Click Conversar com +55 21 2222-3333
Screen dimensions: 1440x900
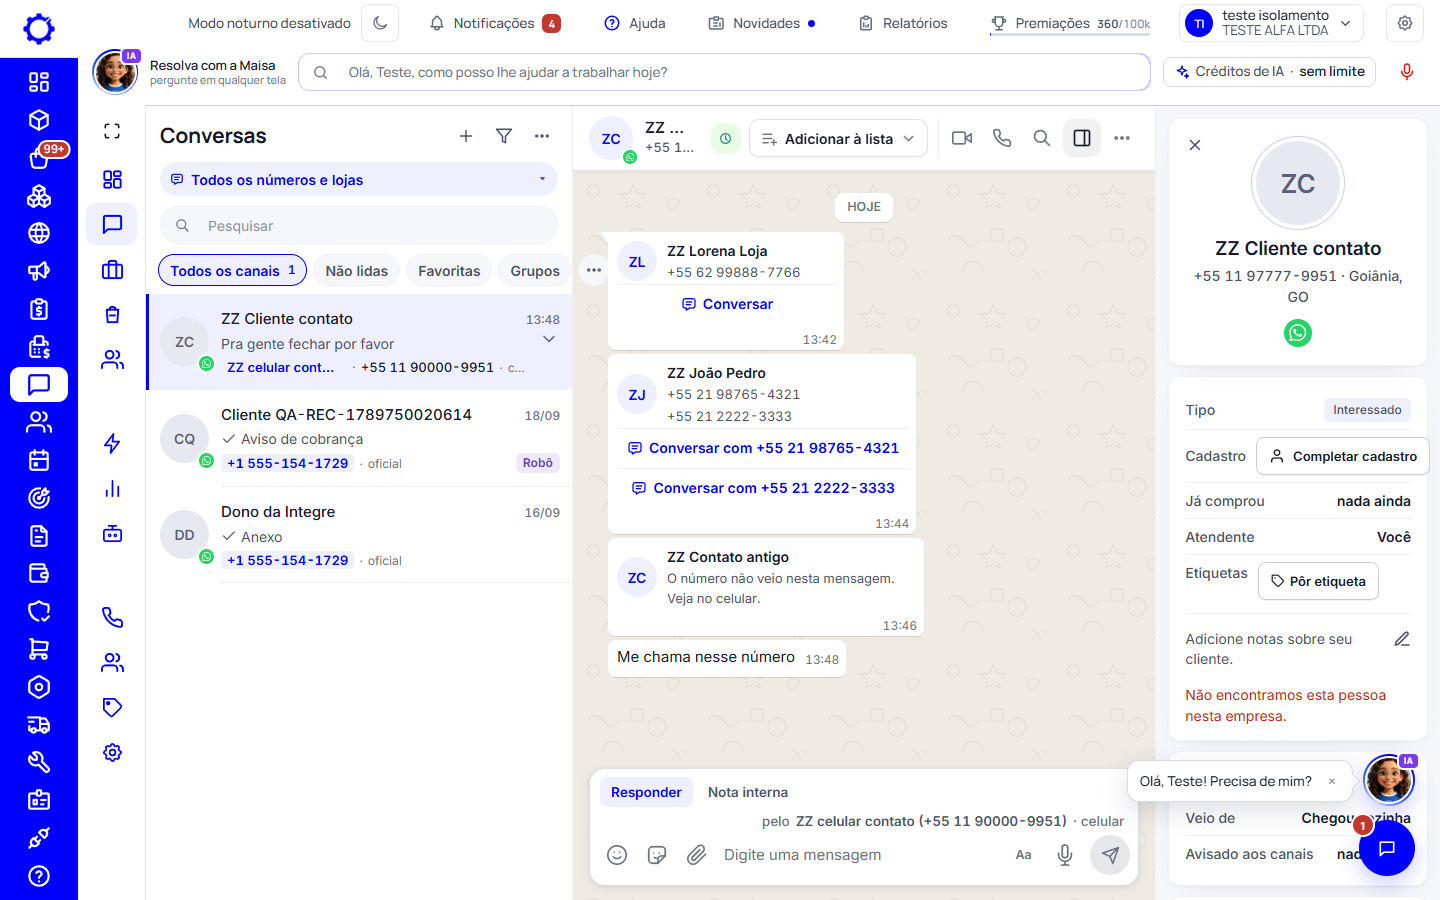[763, 488]
